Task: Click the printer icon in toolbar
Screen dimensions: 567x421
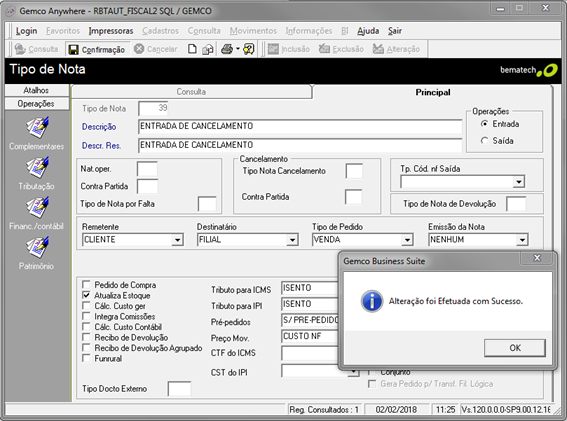Action: (x=227, y=49)
